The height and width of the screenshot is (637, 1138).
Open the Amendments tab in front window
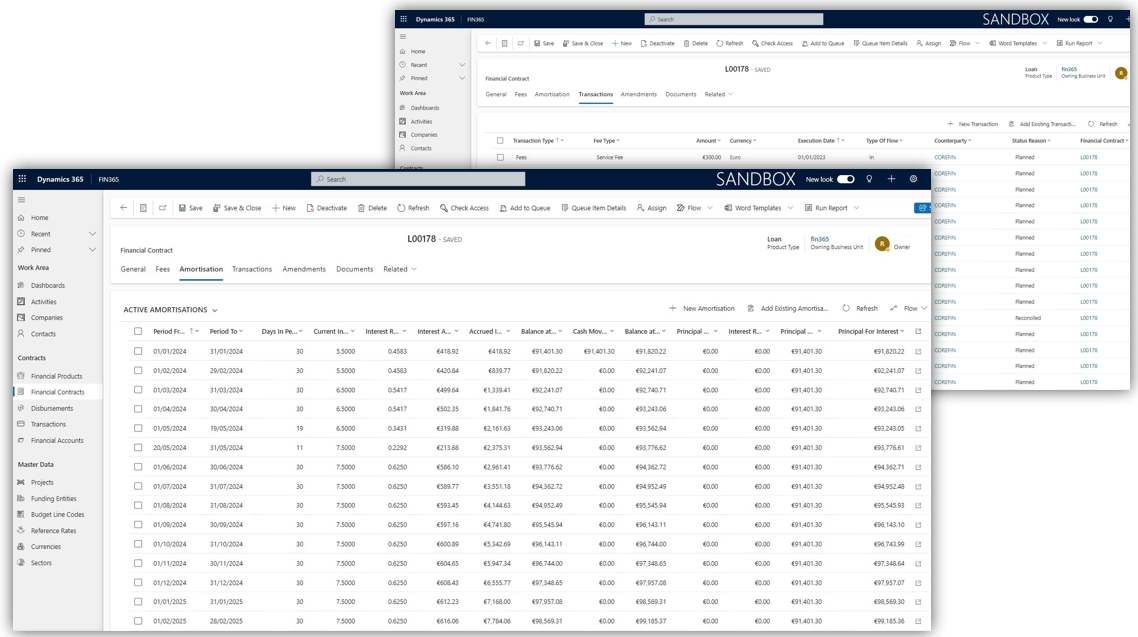[304, 269]
